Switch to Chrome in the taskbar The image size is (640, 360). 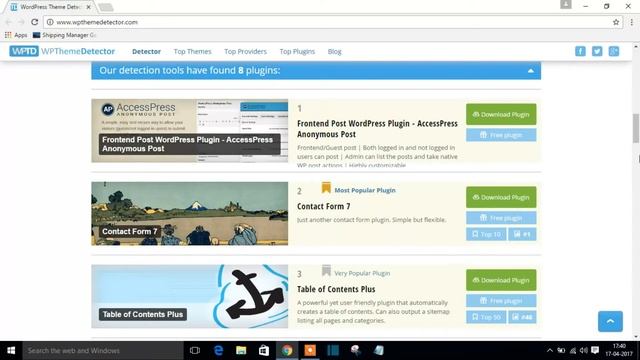pos(287,351)
